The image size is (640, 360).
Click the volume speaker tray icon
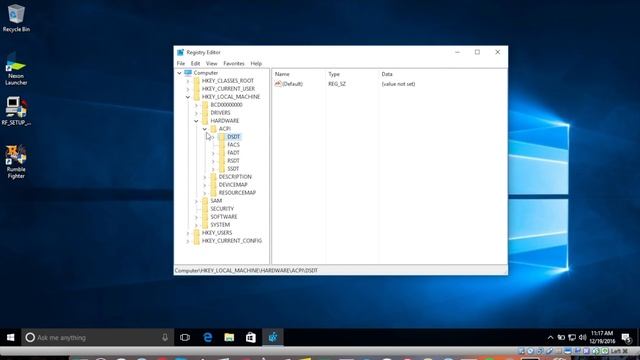(x=582, y=338)
